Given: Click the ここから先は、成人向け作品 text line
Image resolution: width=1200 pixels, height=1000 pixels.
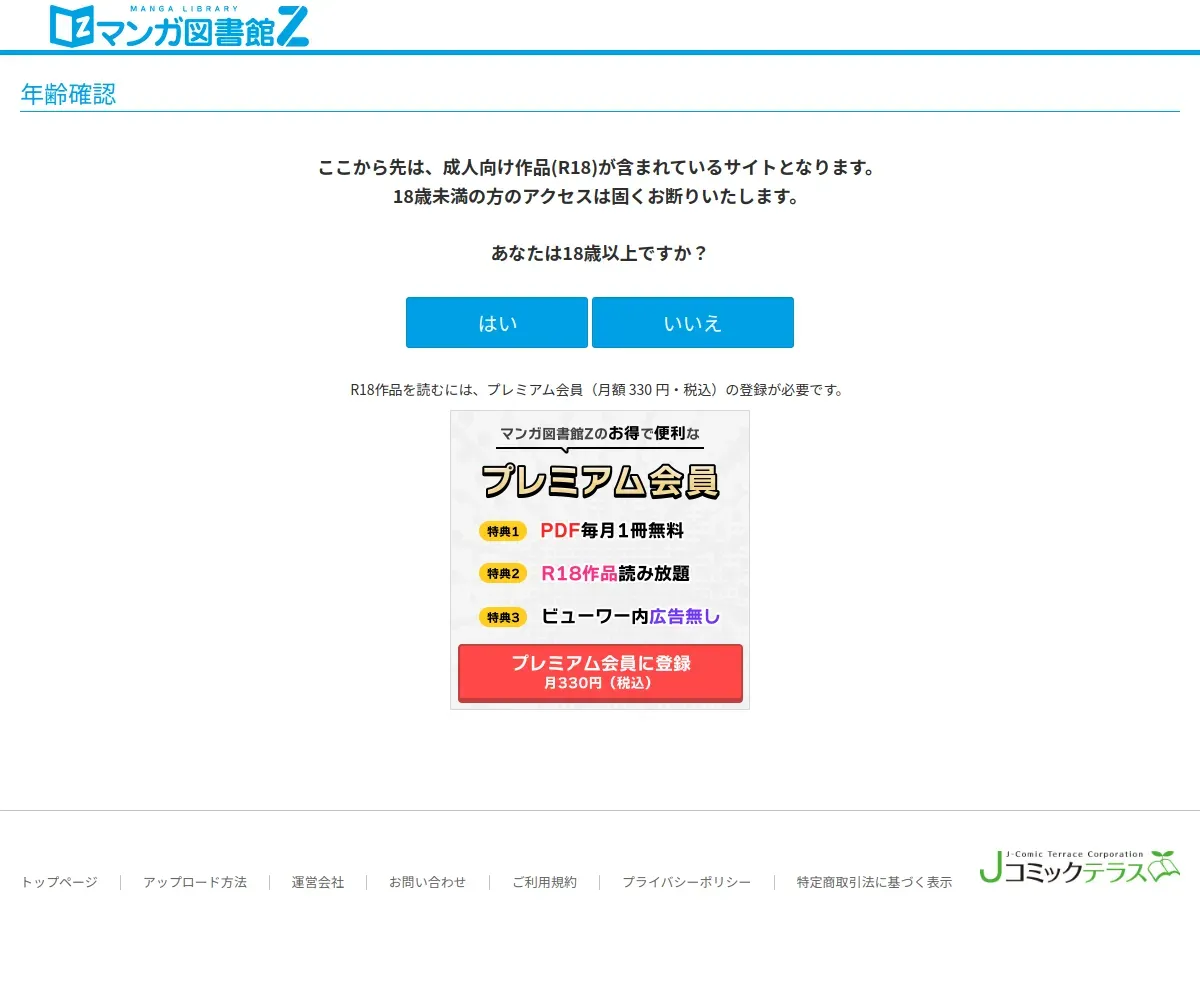Looking at the screenshot, I should (597, 167).
